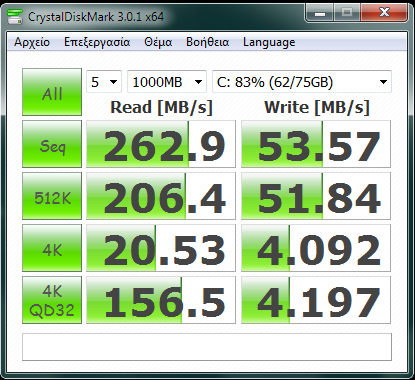Start the 4K QD32 benchmark
415x380 pixels.
tap(52, 300)
